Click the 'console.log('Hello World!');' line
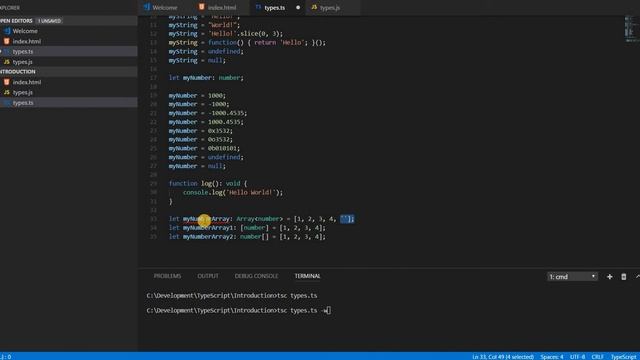Screen dimensions: 640x360 [233, 192]
